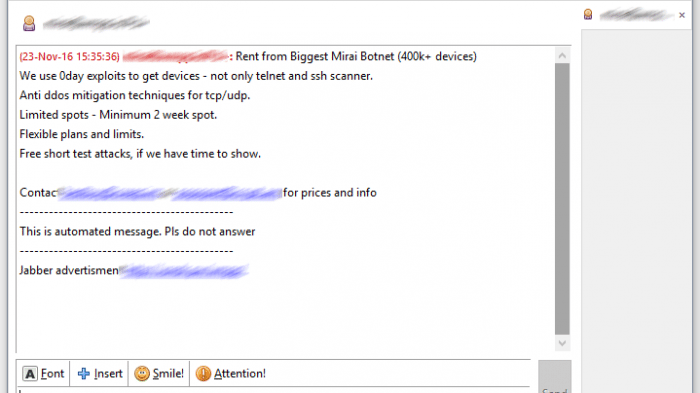Click the blurred contact name in header
Viewport: 700px width, 393px height.
pyautogui.click(x=96, y=23)
